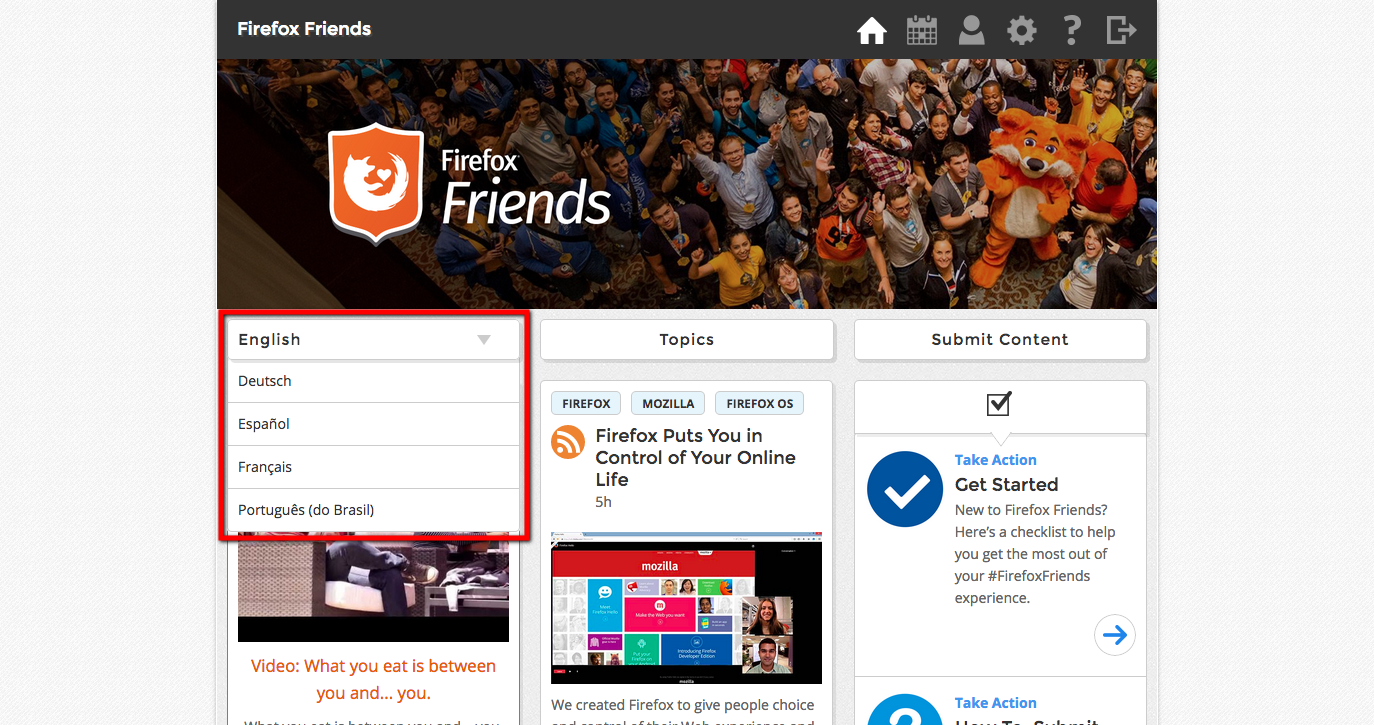Go to the Home icon in header

(872, 30)
